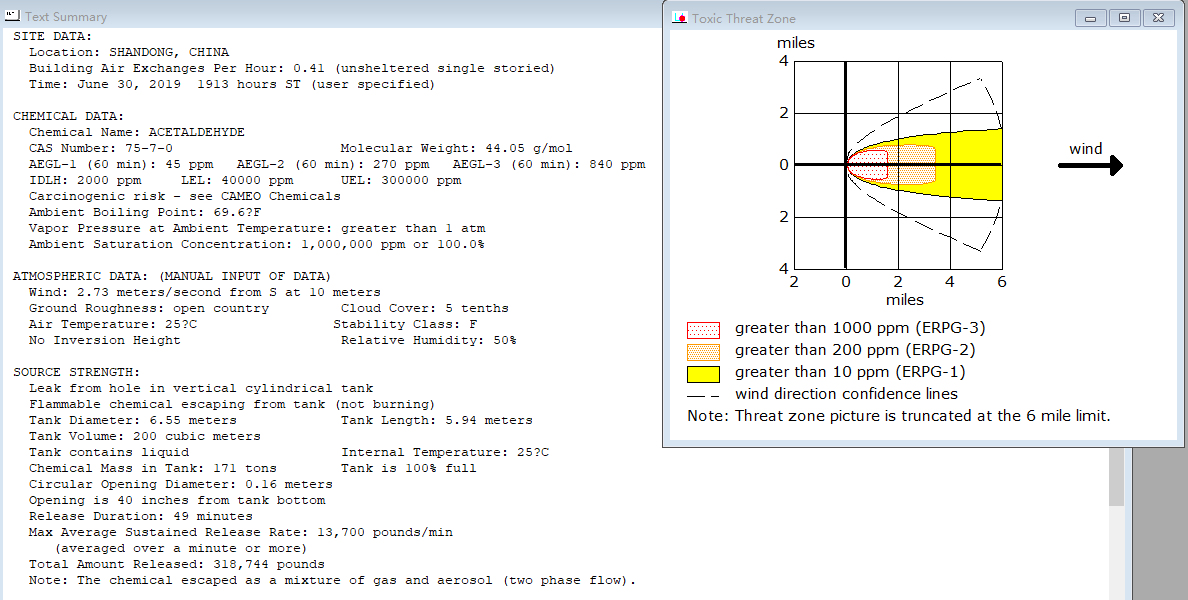1188x600 pixels.
Task: Click the Text Summary title text
Action: 66,17
